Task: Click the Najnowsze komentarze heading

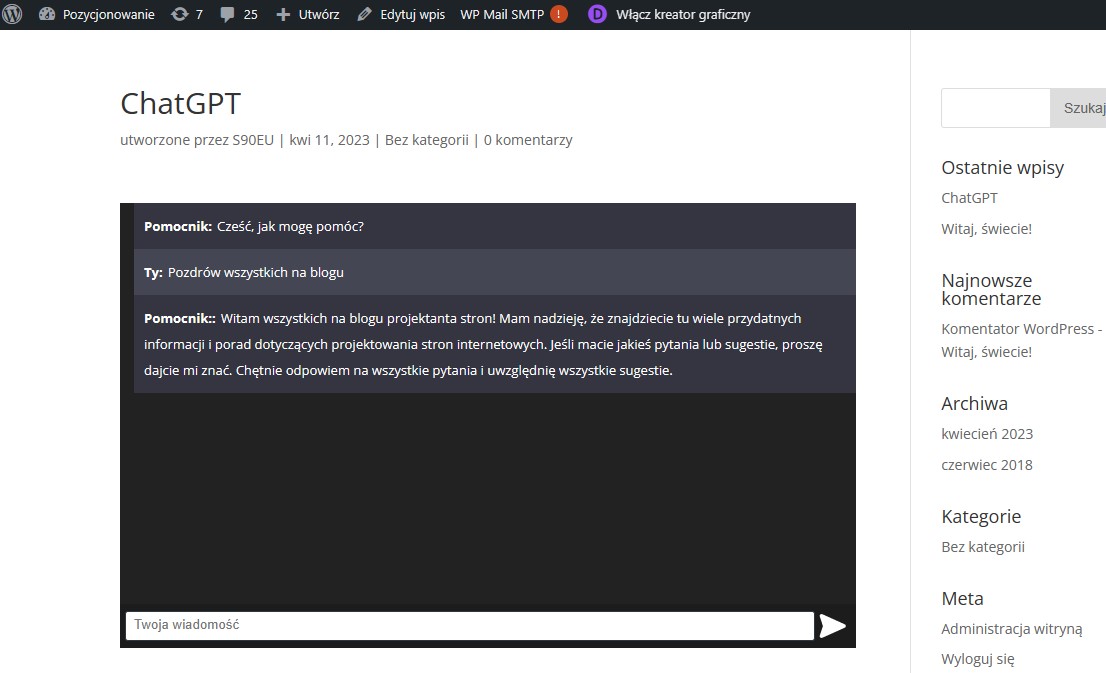Action: tap(991, 289)
